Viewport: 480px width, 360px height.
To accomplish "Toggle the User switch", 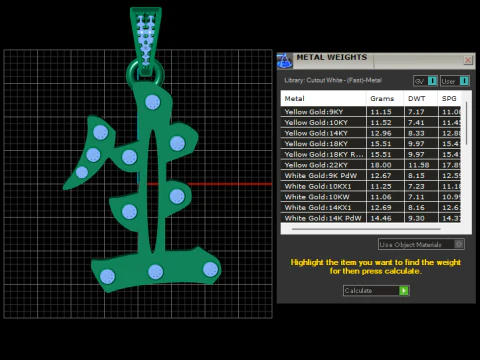I will (455, 81).
